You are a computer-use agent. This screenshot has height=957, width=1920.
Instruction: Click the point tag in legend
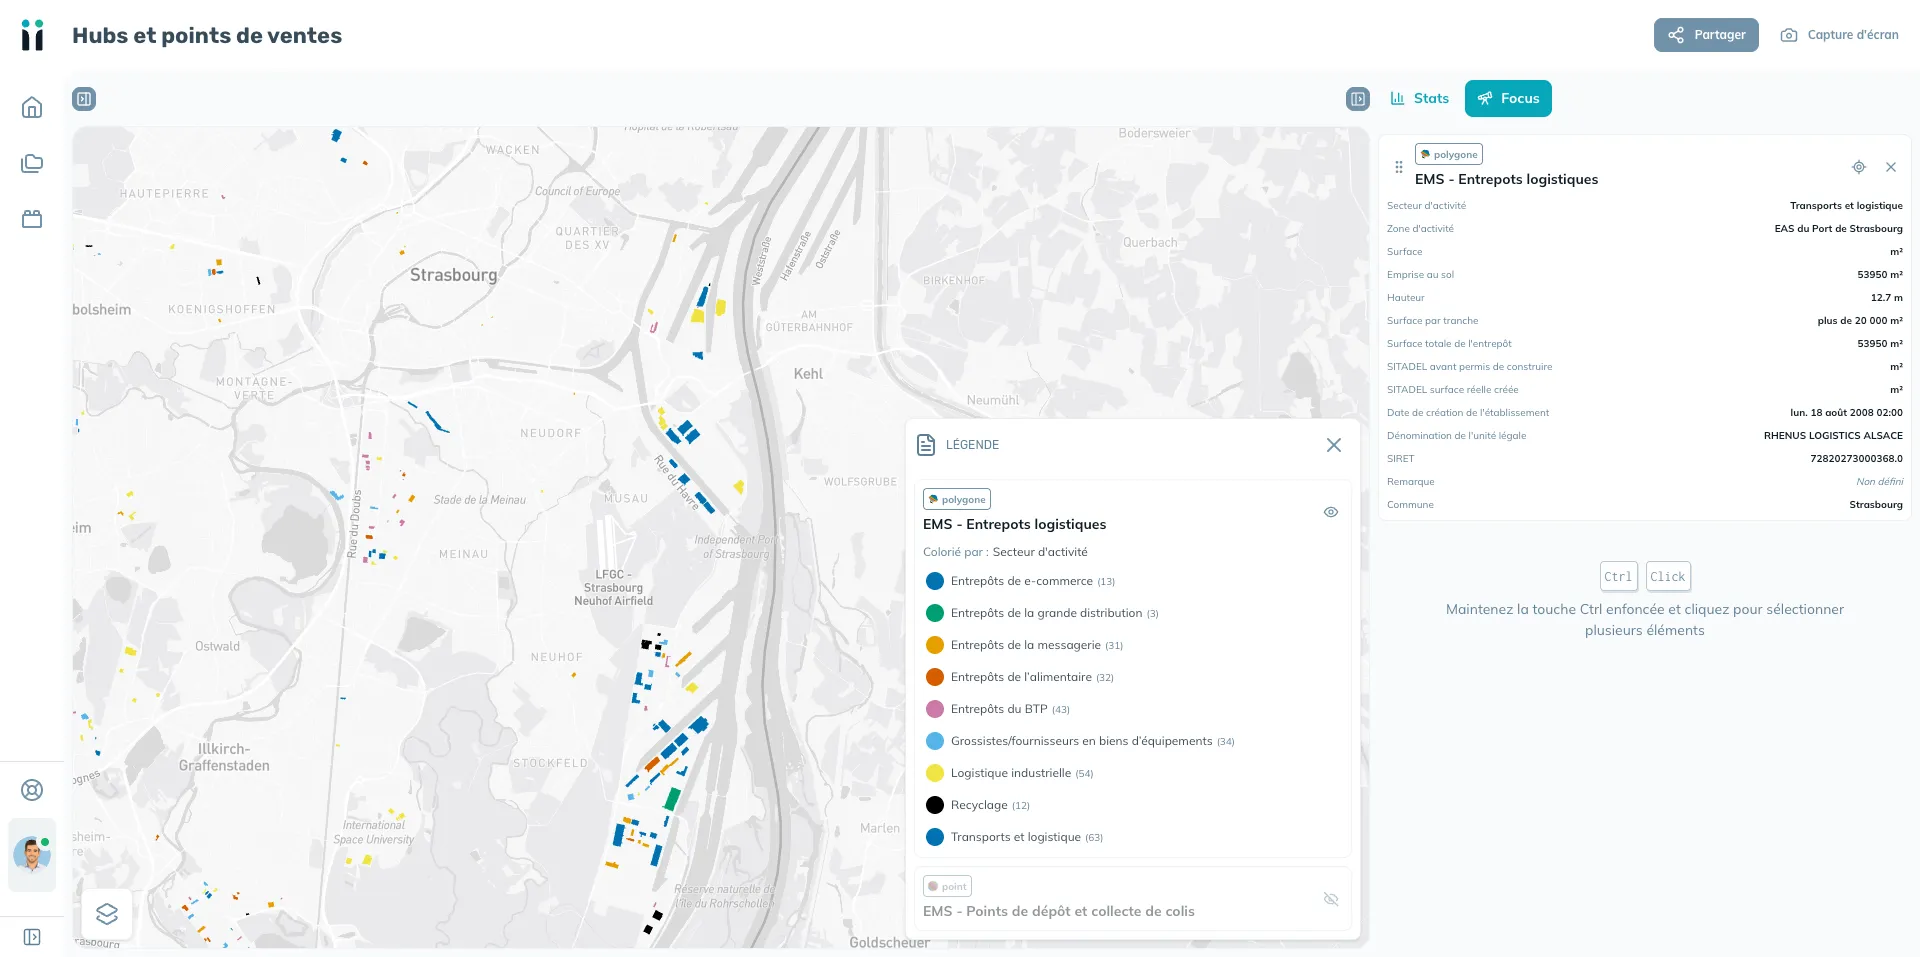[x=947, y=886]
